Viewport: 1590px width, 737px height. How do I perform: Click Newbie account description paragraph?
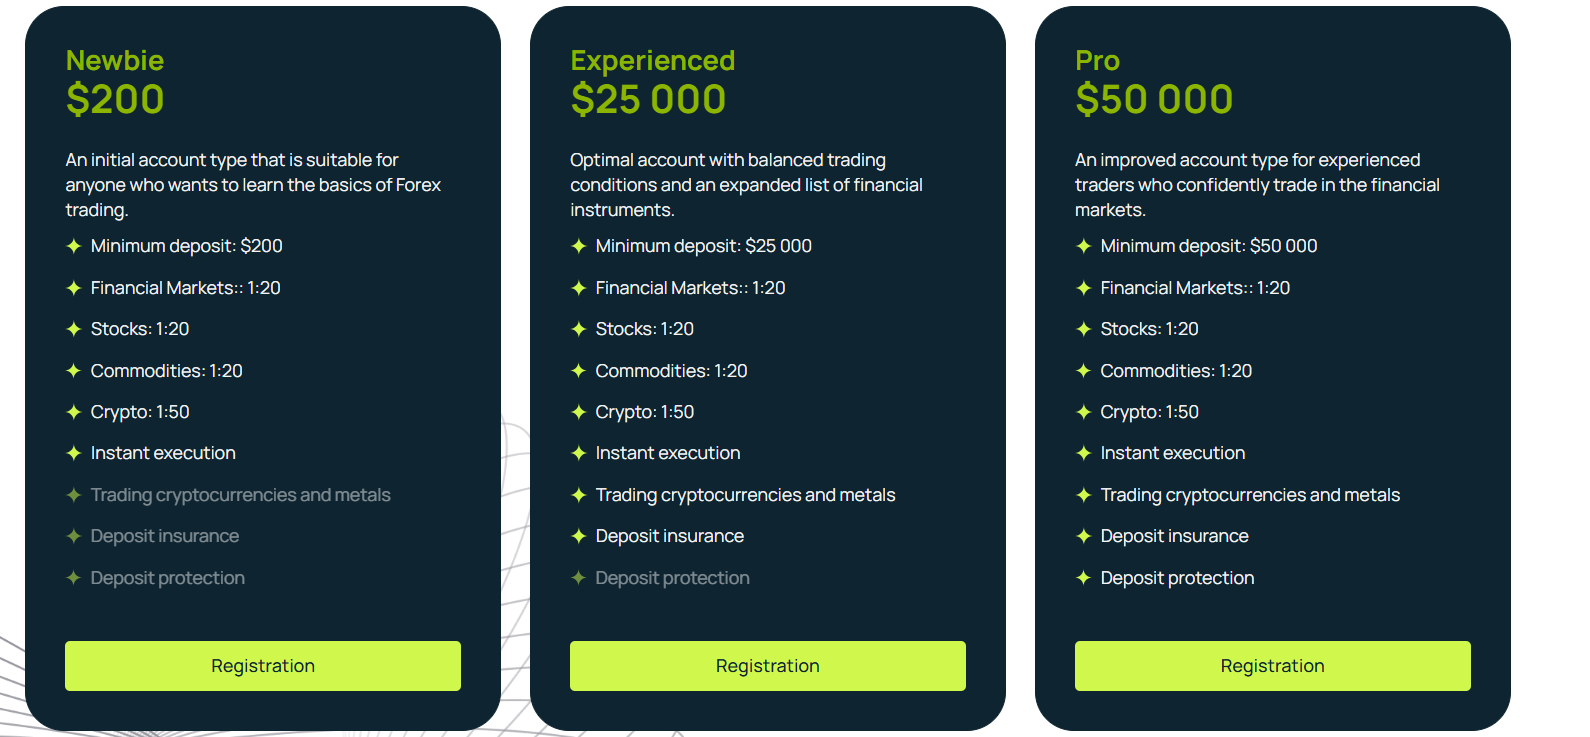[253, 185]
